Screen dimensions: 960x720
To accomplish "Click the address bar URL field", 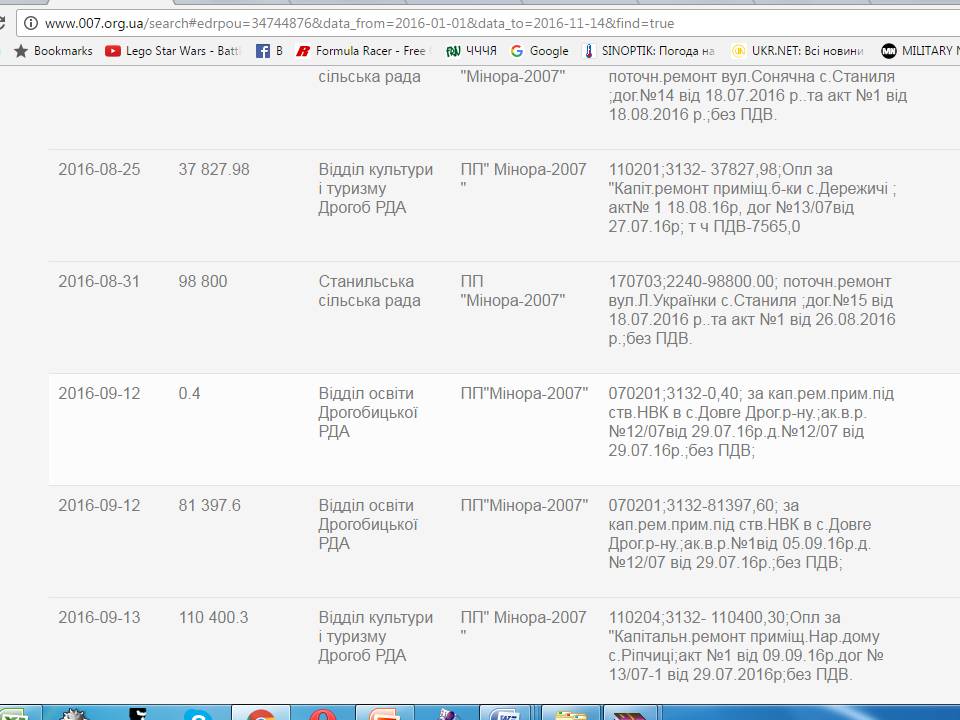I will (400, 23).
